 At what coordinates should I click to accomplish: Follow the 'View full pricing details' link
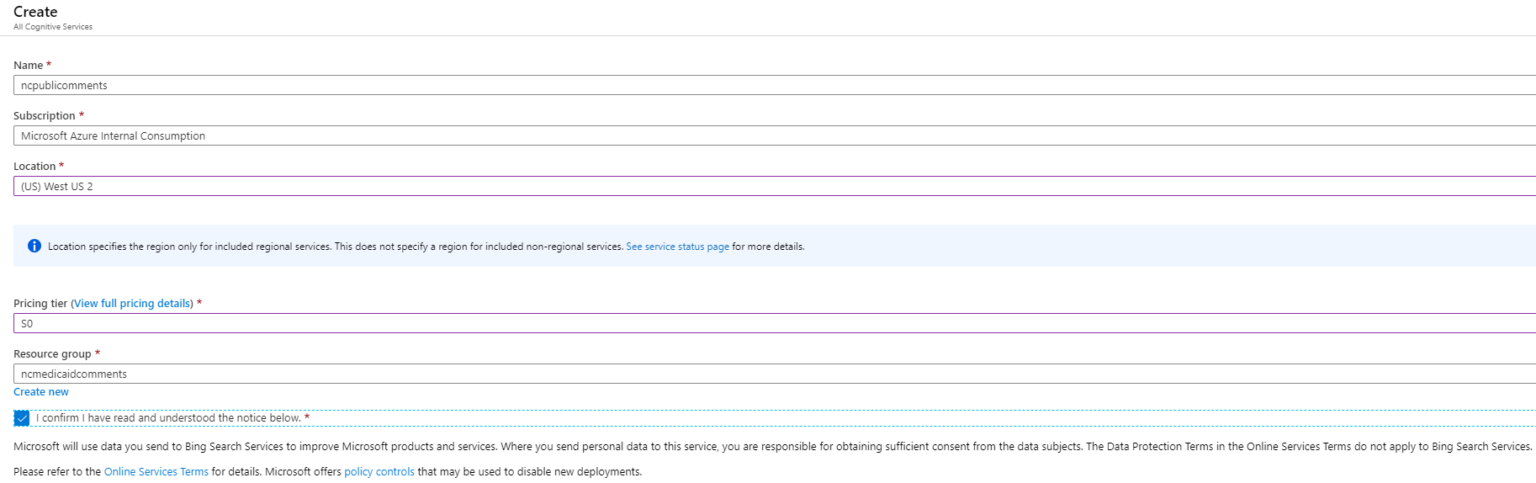132,303
